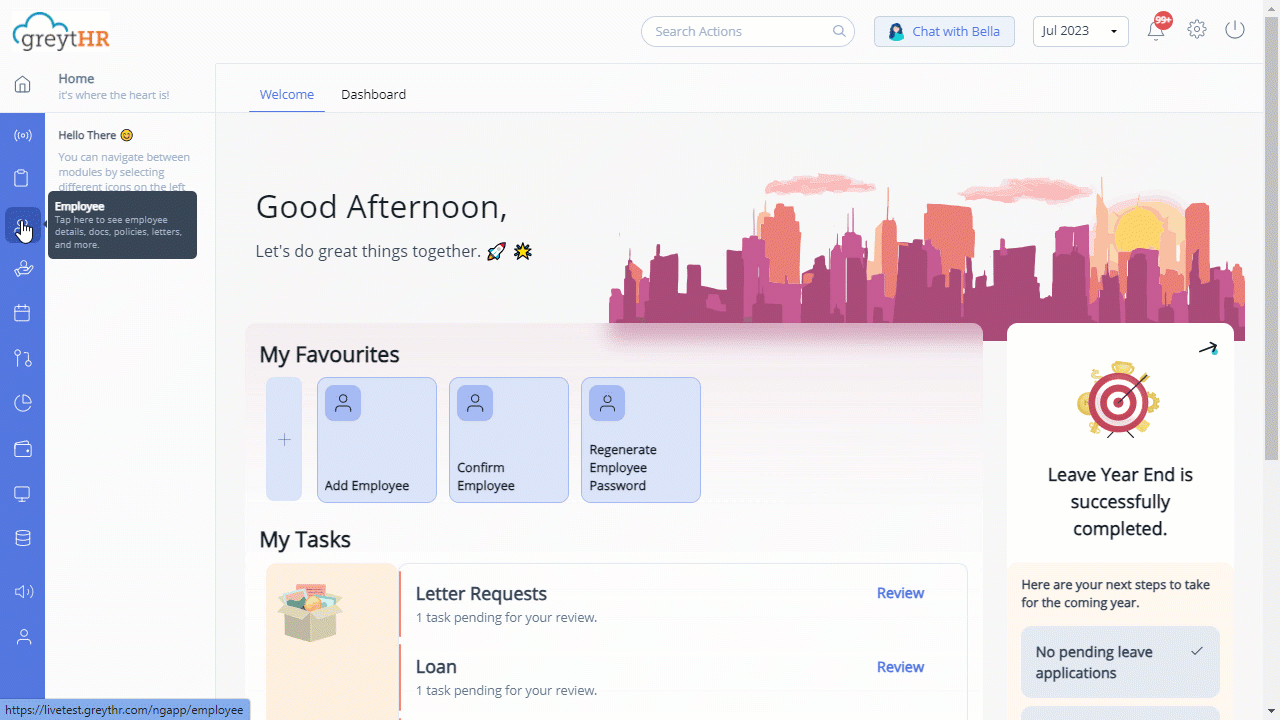Click the target illustration on leave card
The image size is (1280, 720).
point(1119,399)
